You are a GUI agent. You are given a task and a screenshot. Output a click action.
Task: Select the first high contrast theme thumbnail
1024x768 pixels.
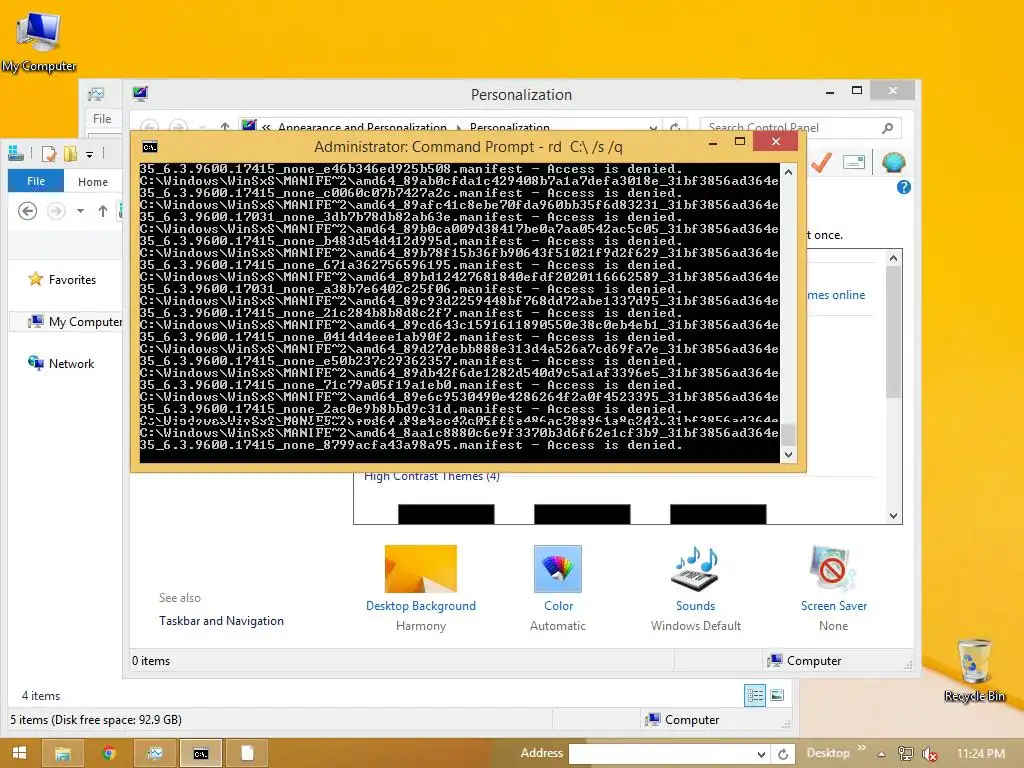pos(446,514)
